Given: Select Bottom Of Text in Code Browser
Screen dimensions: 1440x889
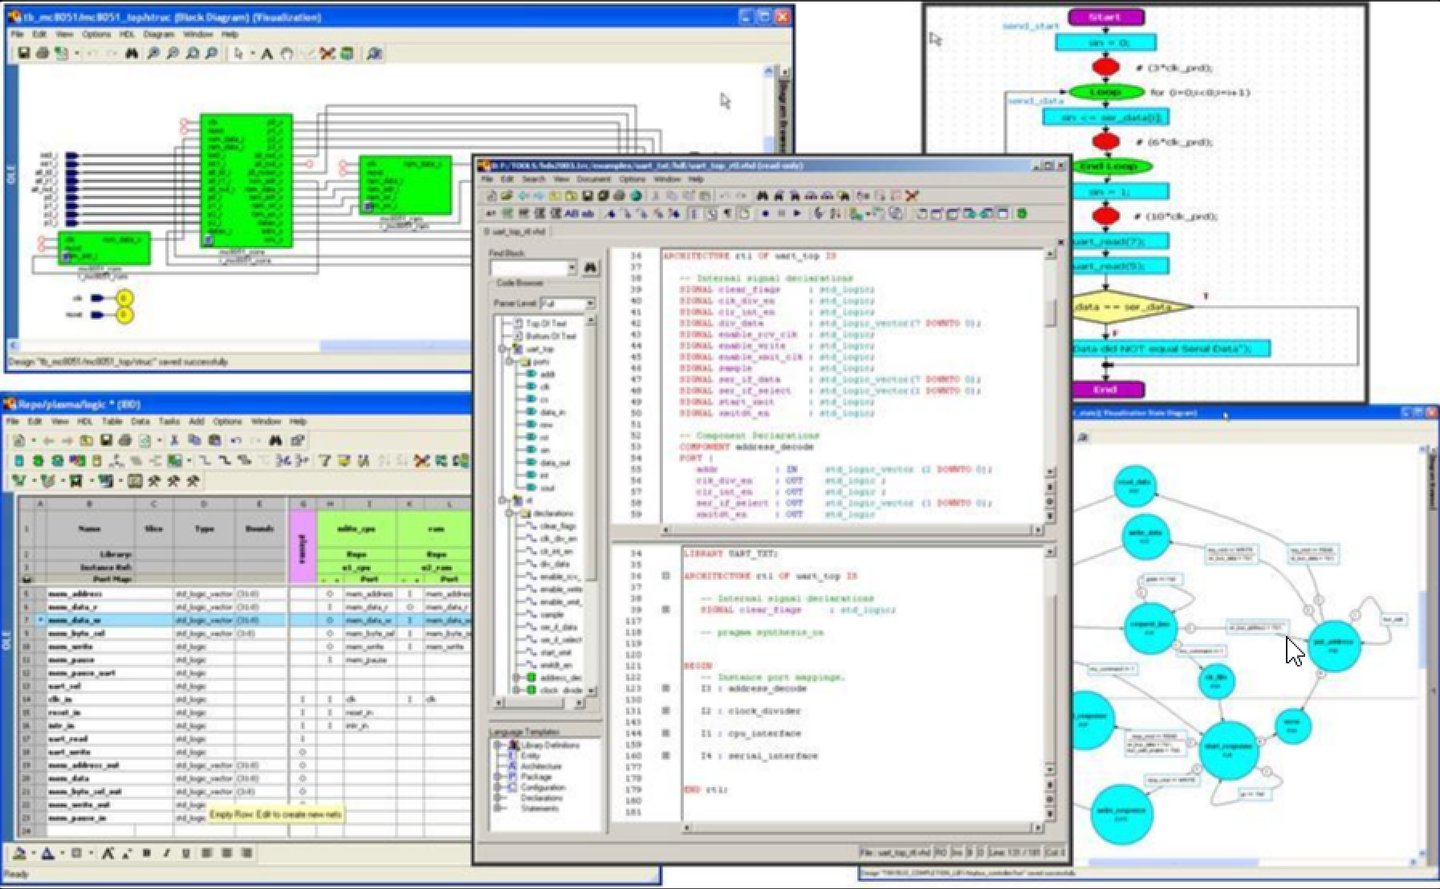Looking at the screenshot, I should point(550,336).
